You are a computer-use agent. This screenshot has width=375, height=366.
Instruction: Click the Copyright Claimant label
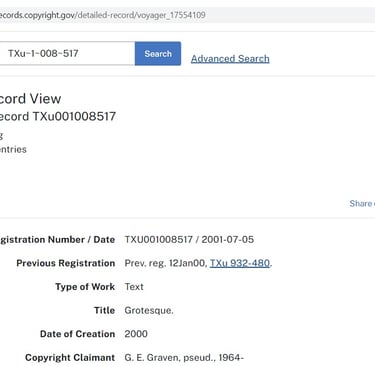[70, 358]
